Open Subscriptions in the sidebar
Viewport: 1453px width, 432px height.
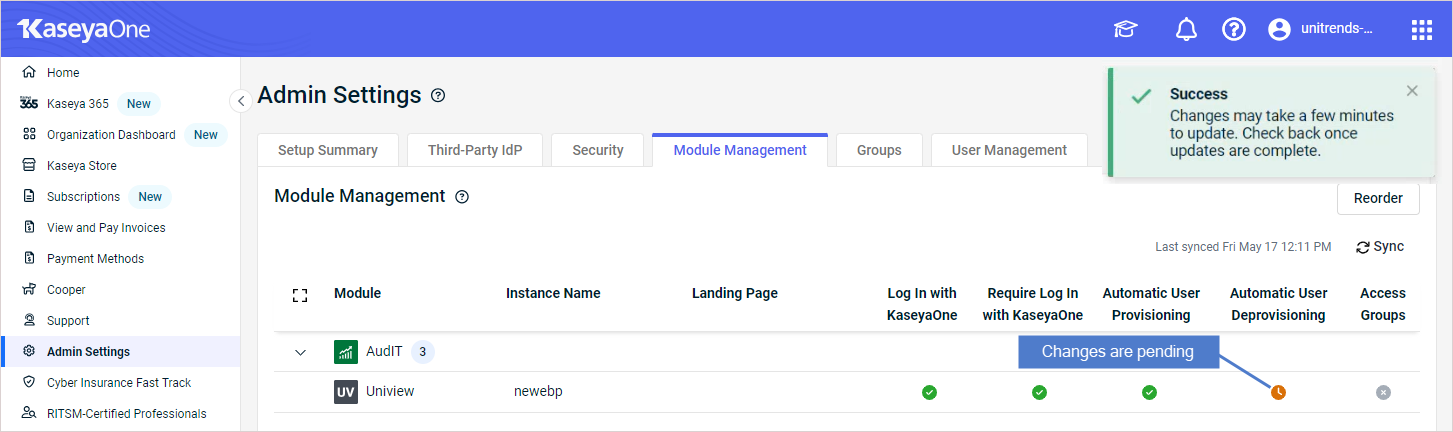pos(83,197)
